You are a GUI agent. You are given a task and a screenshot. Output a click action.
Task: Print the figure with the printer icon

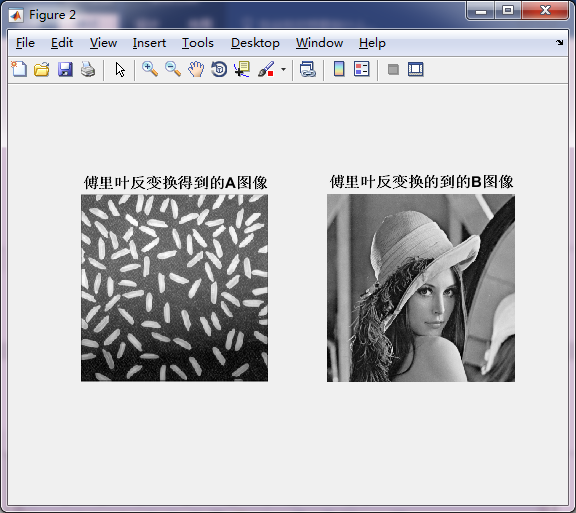coord(88,69)
